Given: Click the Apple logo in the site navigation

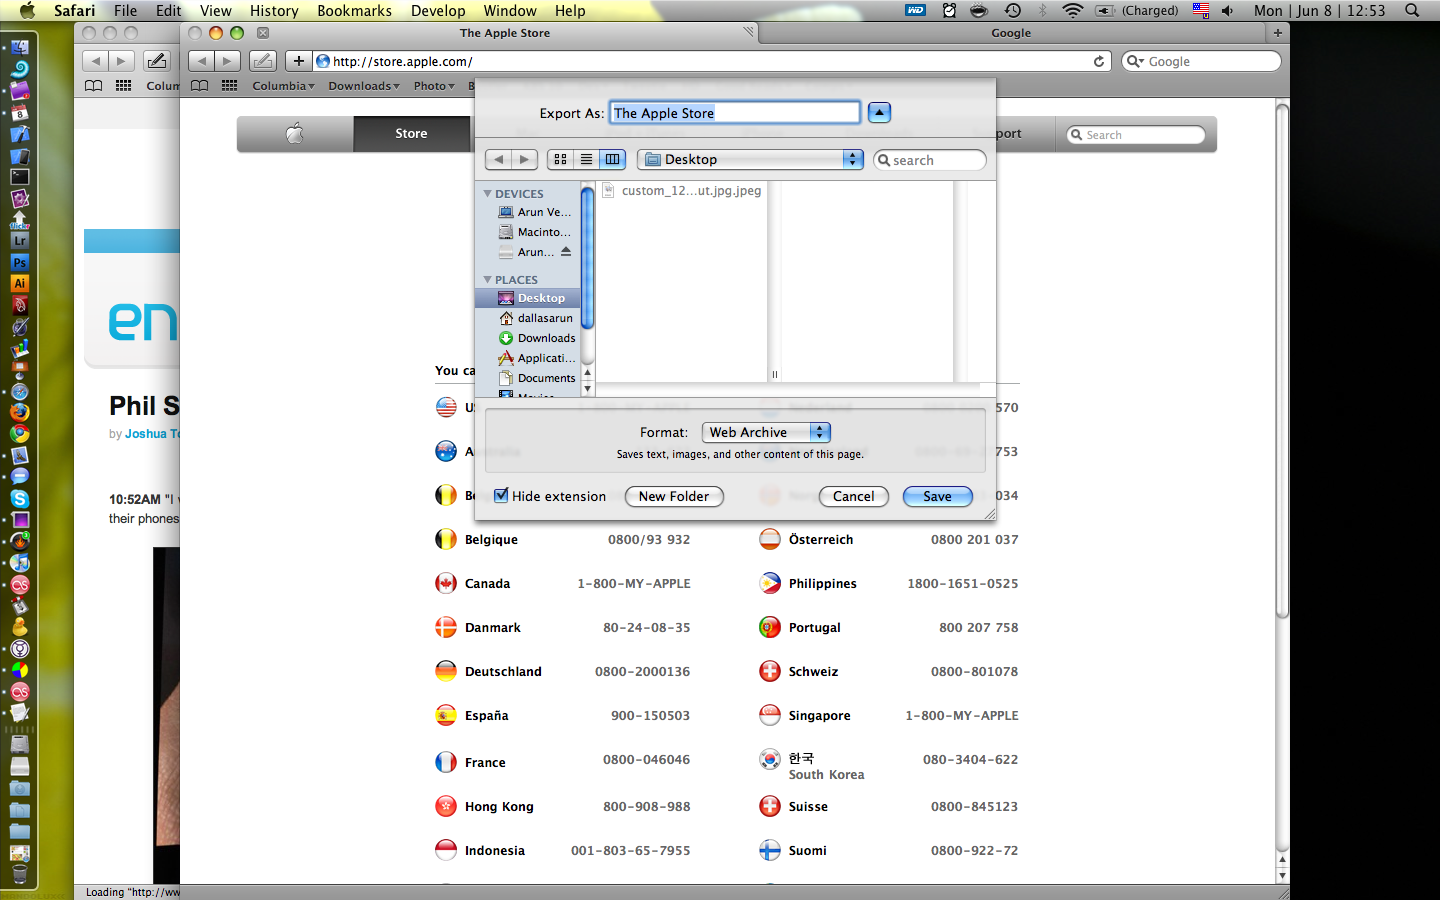Looking at the screenshot, I should pyautogui.click(x=295, y=133).
